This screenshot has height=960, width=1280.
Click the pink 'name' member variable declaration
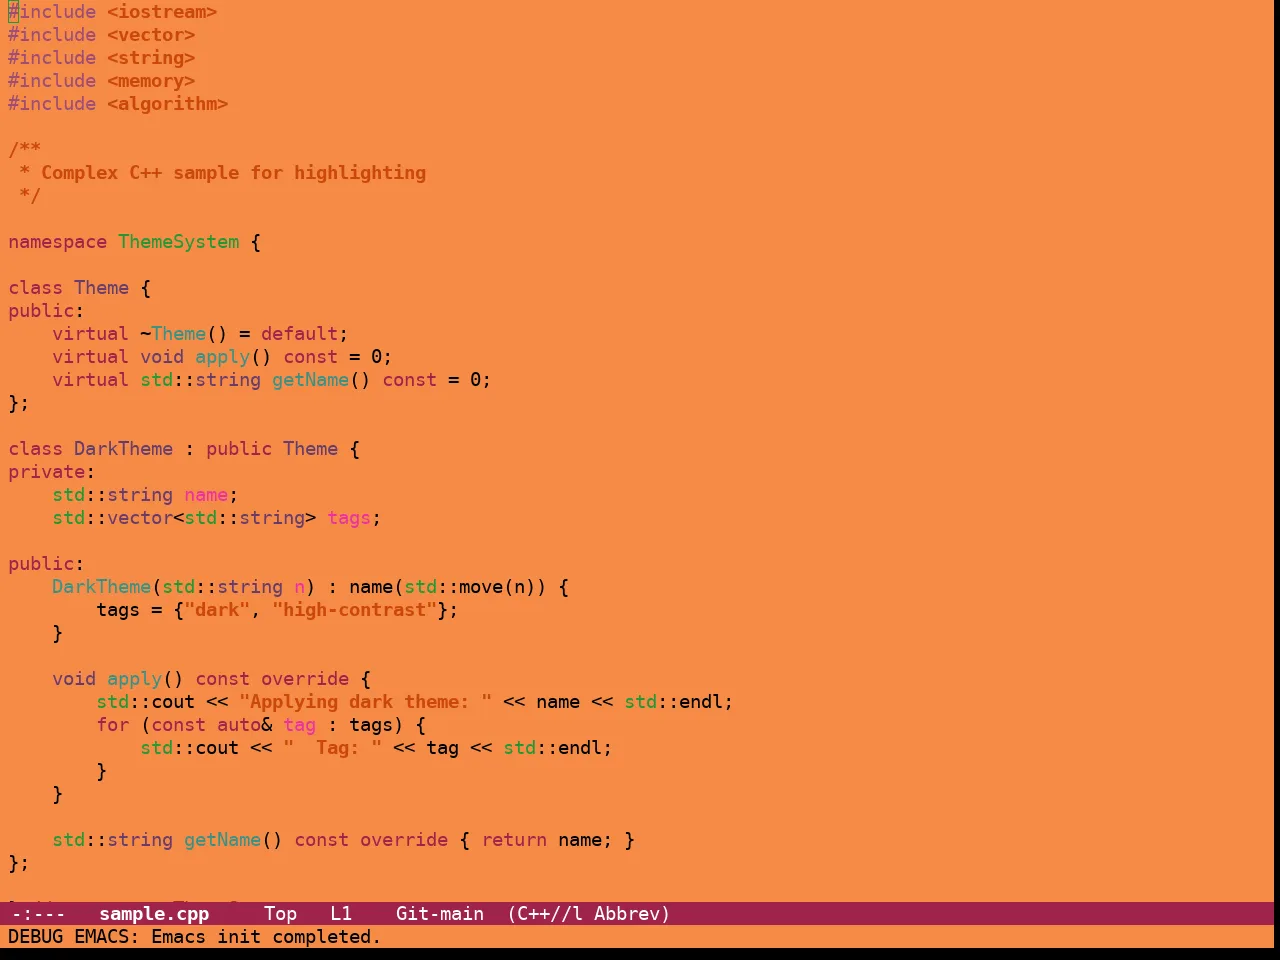click(x=206, y=495)
